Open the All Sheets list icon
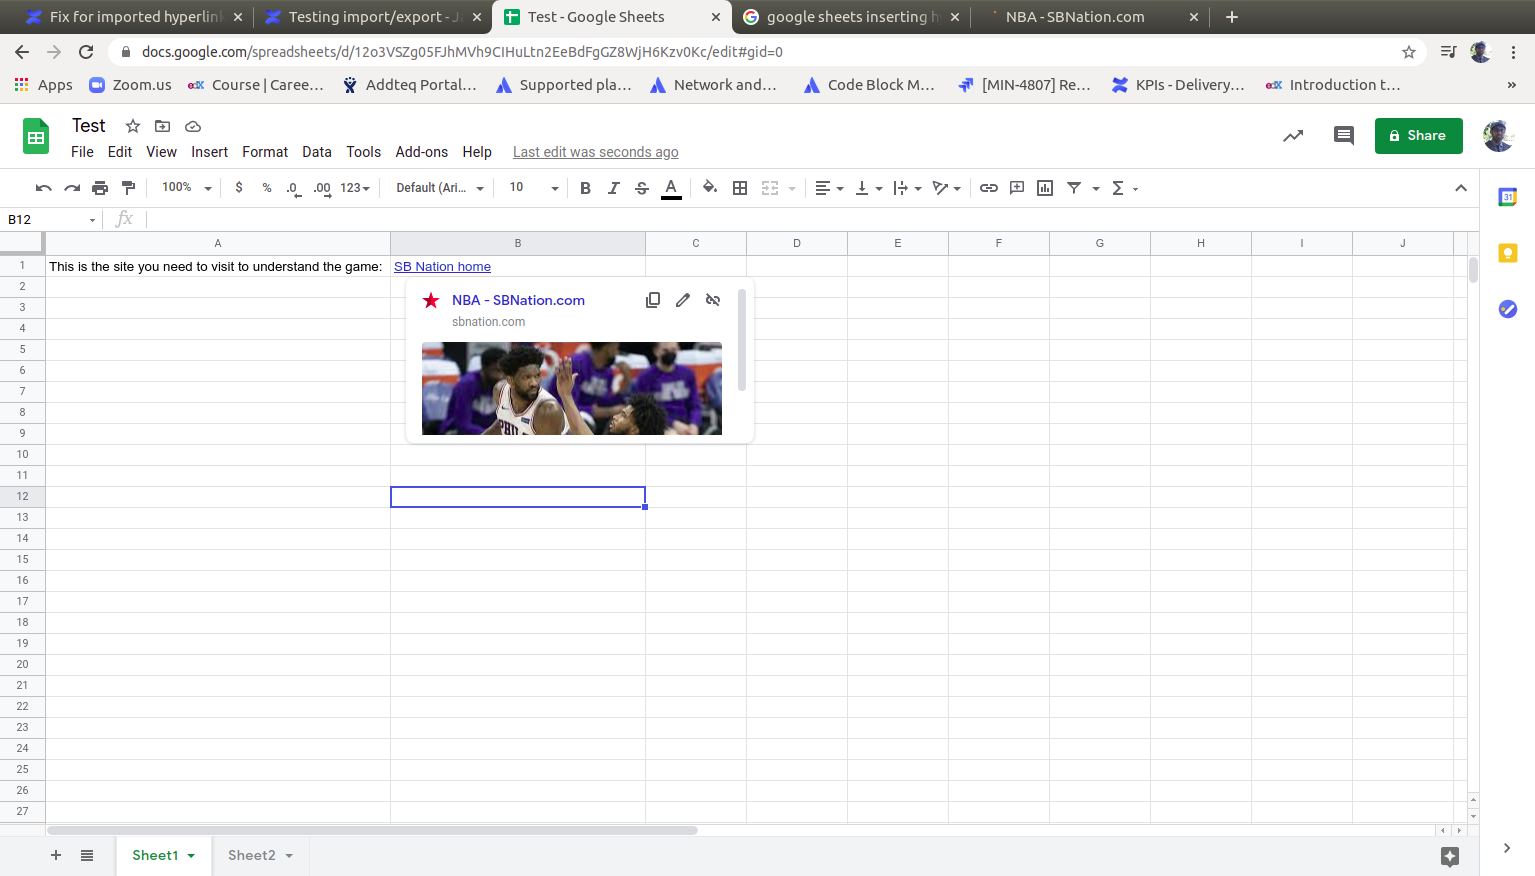The image size is (1535, 876). [87, 856]
